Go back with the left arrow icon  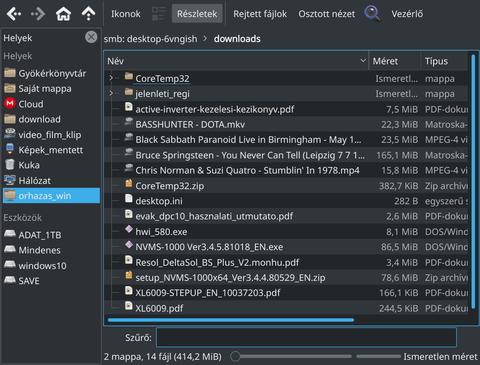pyautogui.click(x=14, y=14)
